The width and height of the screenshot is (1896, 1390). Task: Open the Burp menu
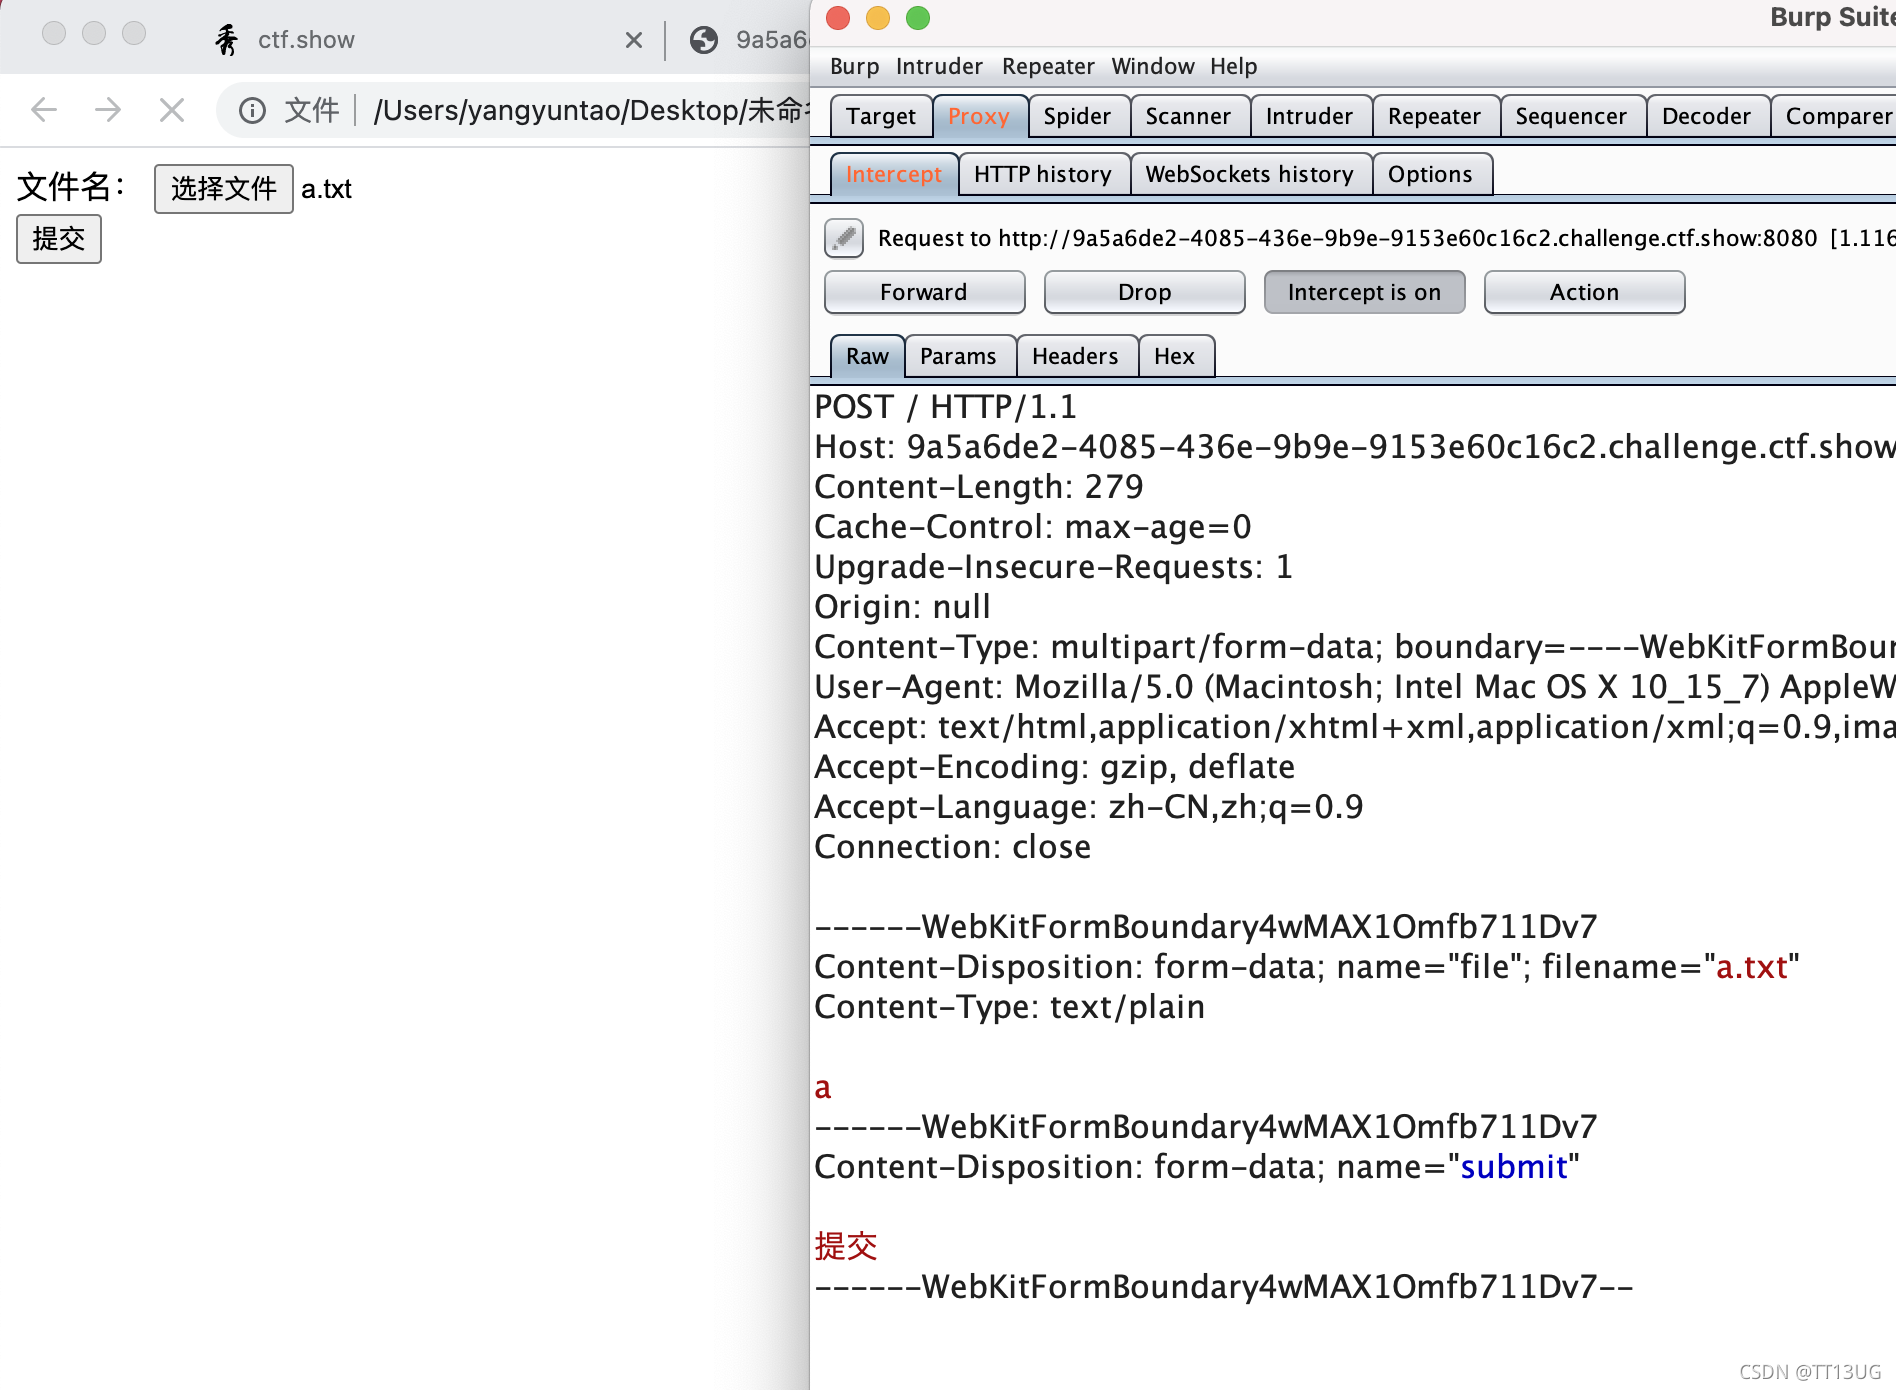855,66
